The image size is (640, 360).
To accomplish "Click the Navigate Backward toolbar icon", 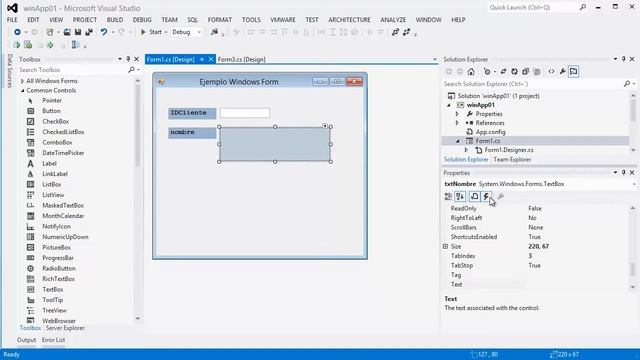I will tap(17, 32).
